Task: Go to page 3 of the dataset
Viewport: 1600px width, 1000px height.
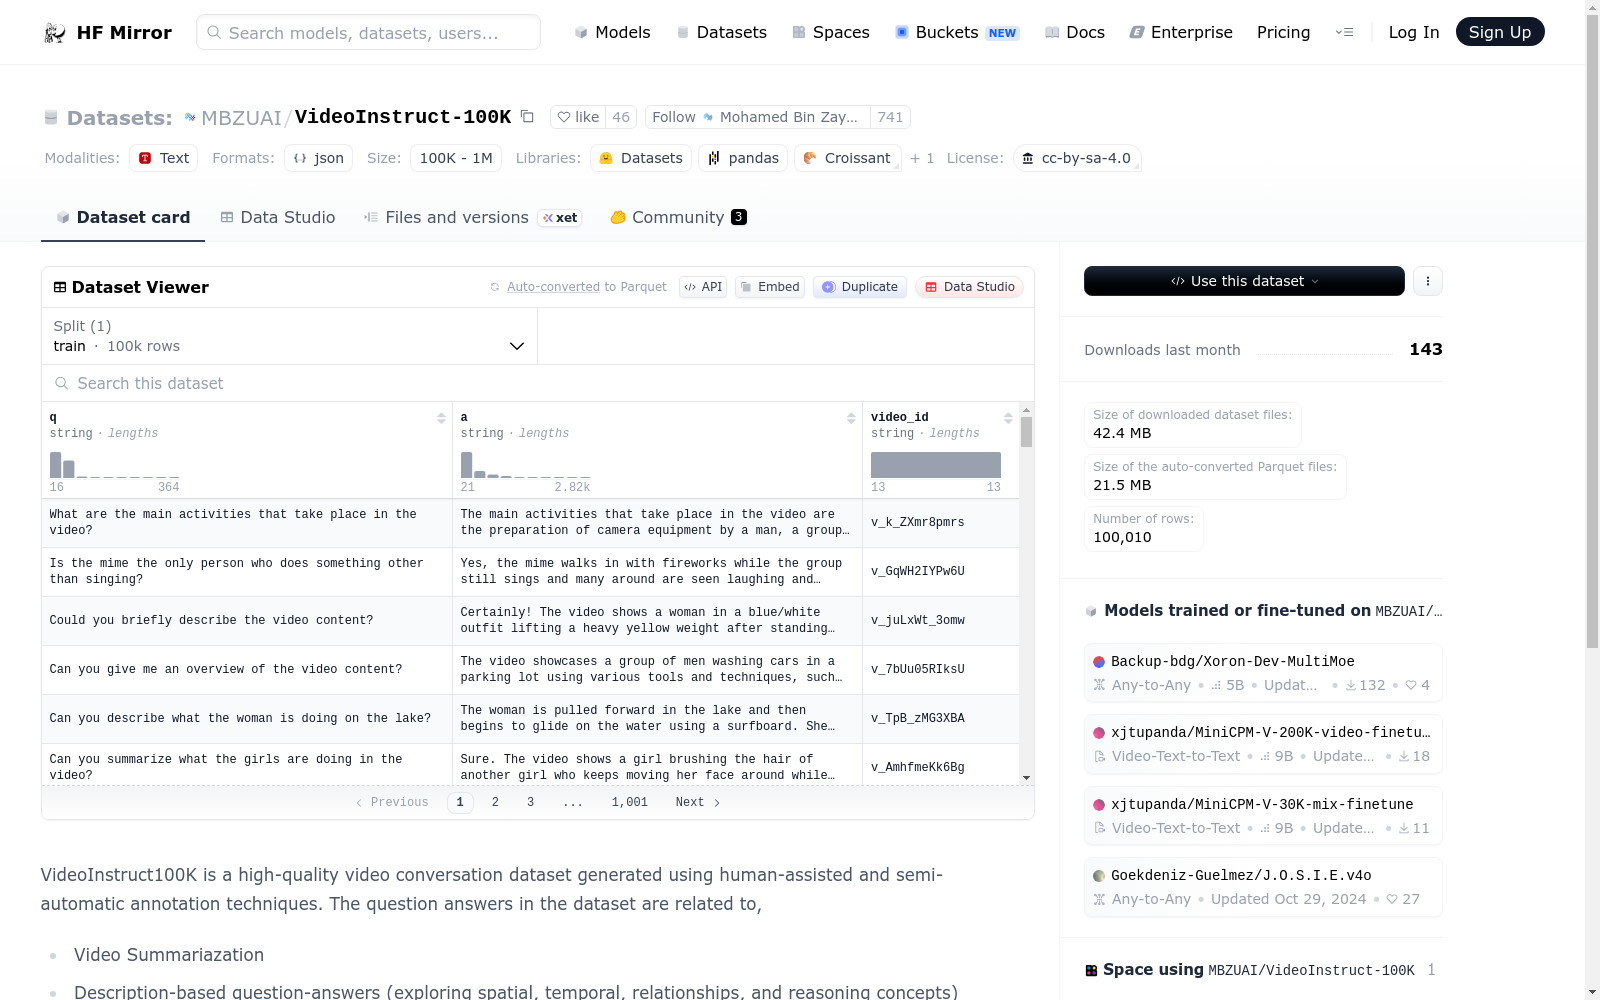Action: pyautogui.click(x=530, y=802)
